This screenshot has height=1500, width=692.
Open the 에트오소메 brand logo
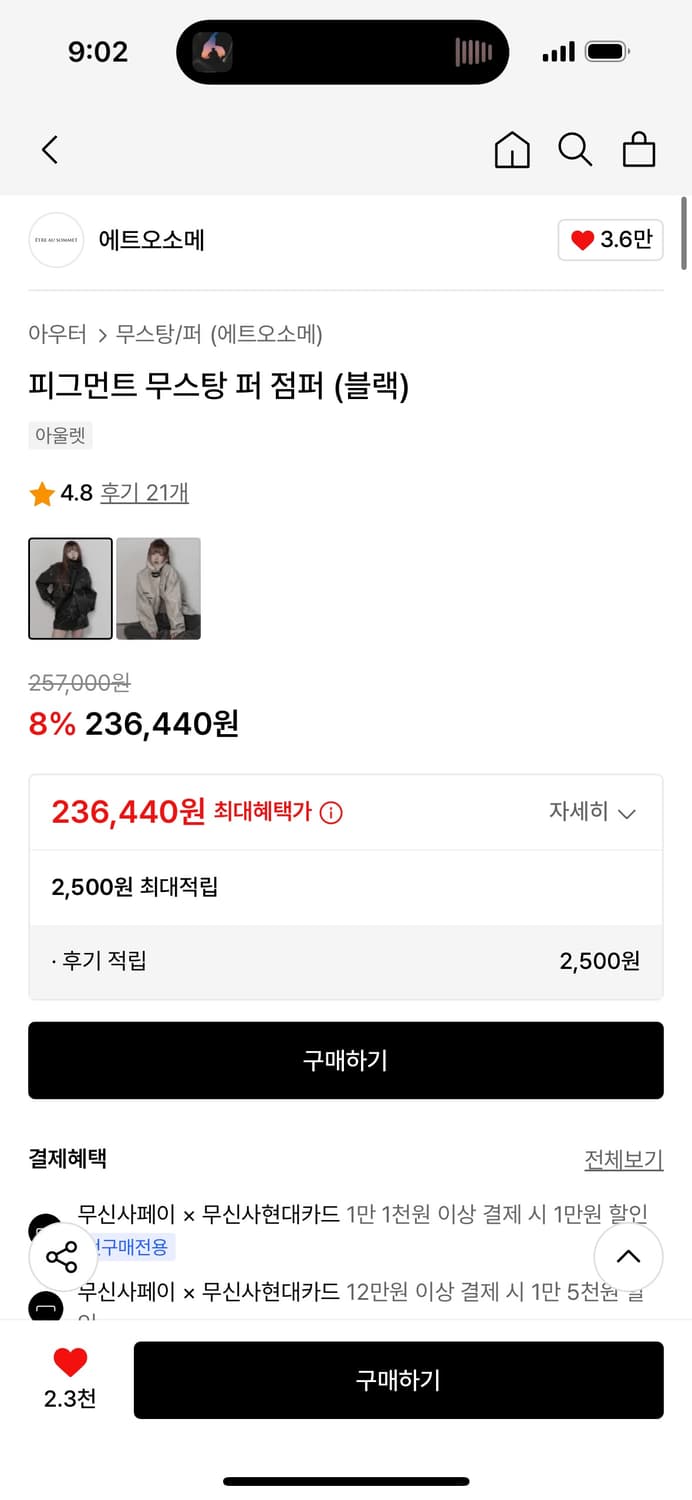[56, 240]
